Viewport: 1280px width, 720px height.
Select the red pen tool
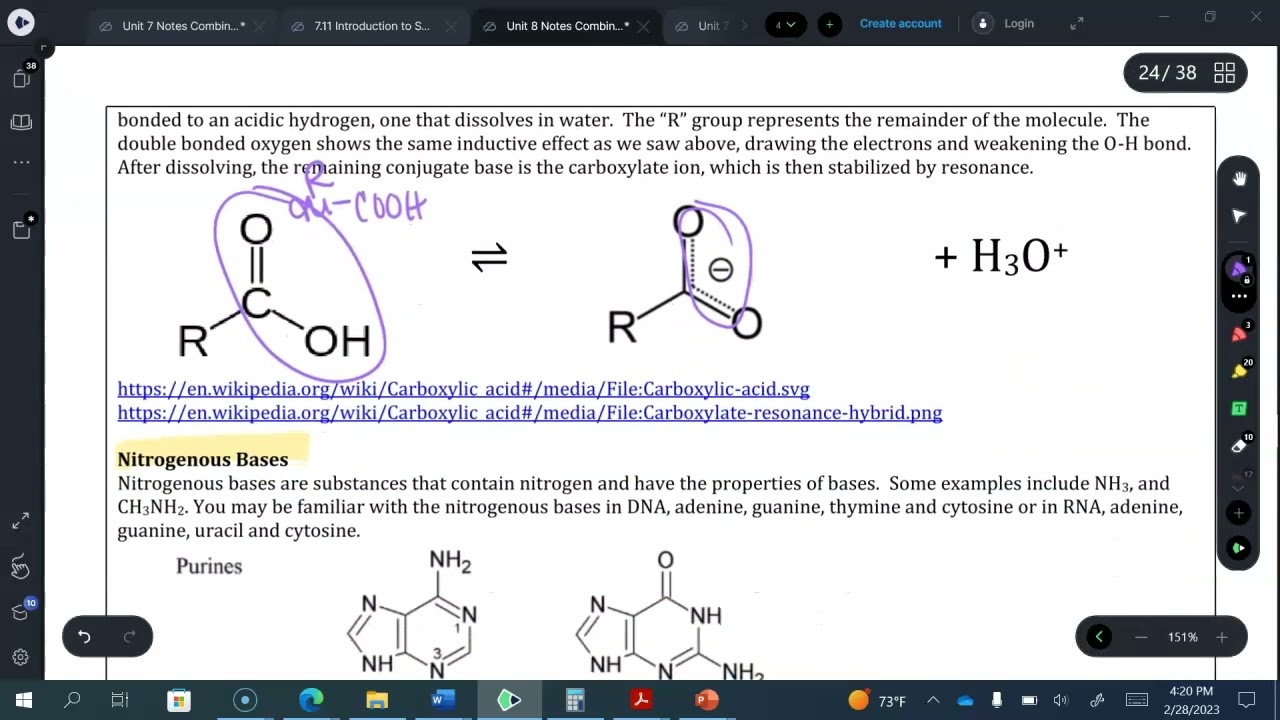coord(1239,333)
